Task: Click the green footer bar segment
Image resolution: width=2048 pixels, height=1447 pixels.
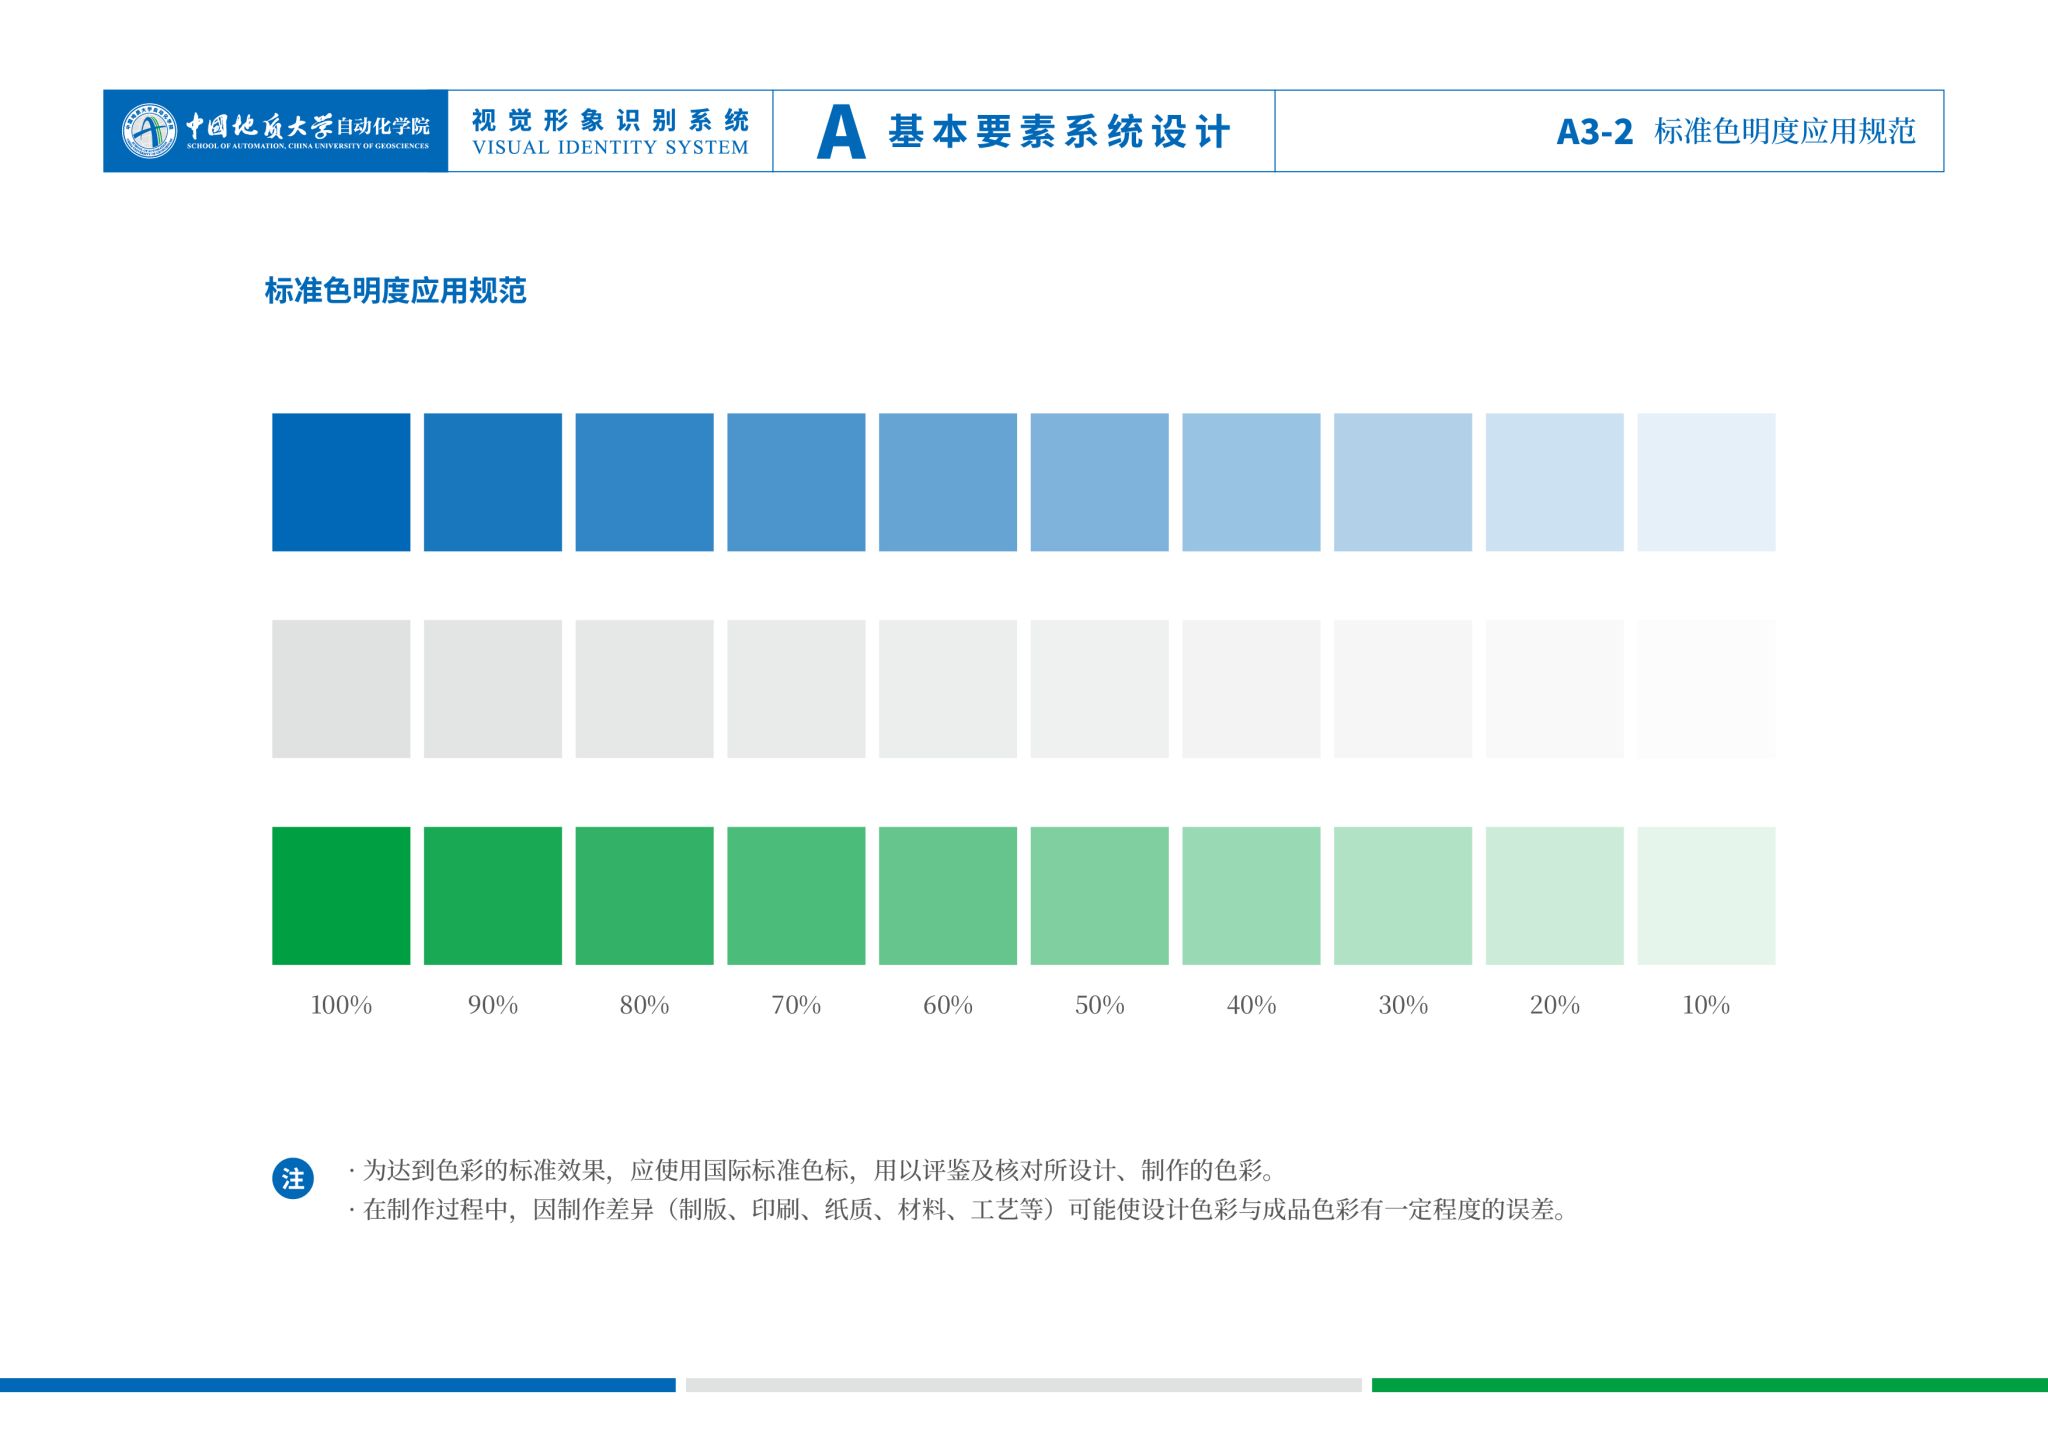Action: (1710, 1385)
